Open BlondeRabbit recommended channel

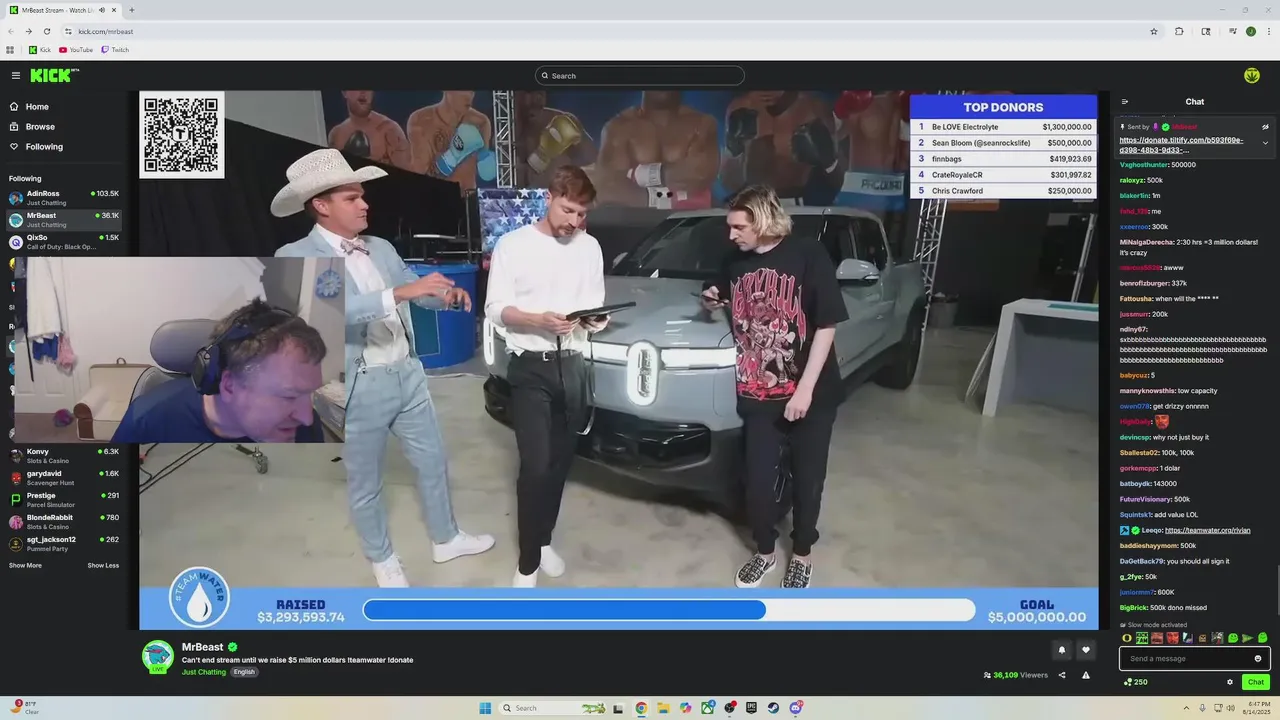(x=64, y=521)
